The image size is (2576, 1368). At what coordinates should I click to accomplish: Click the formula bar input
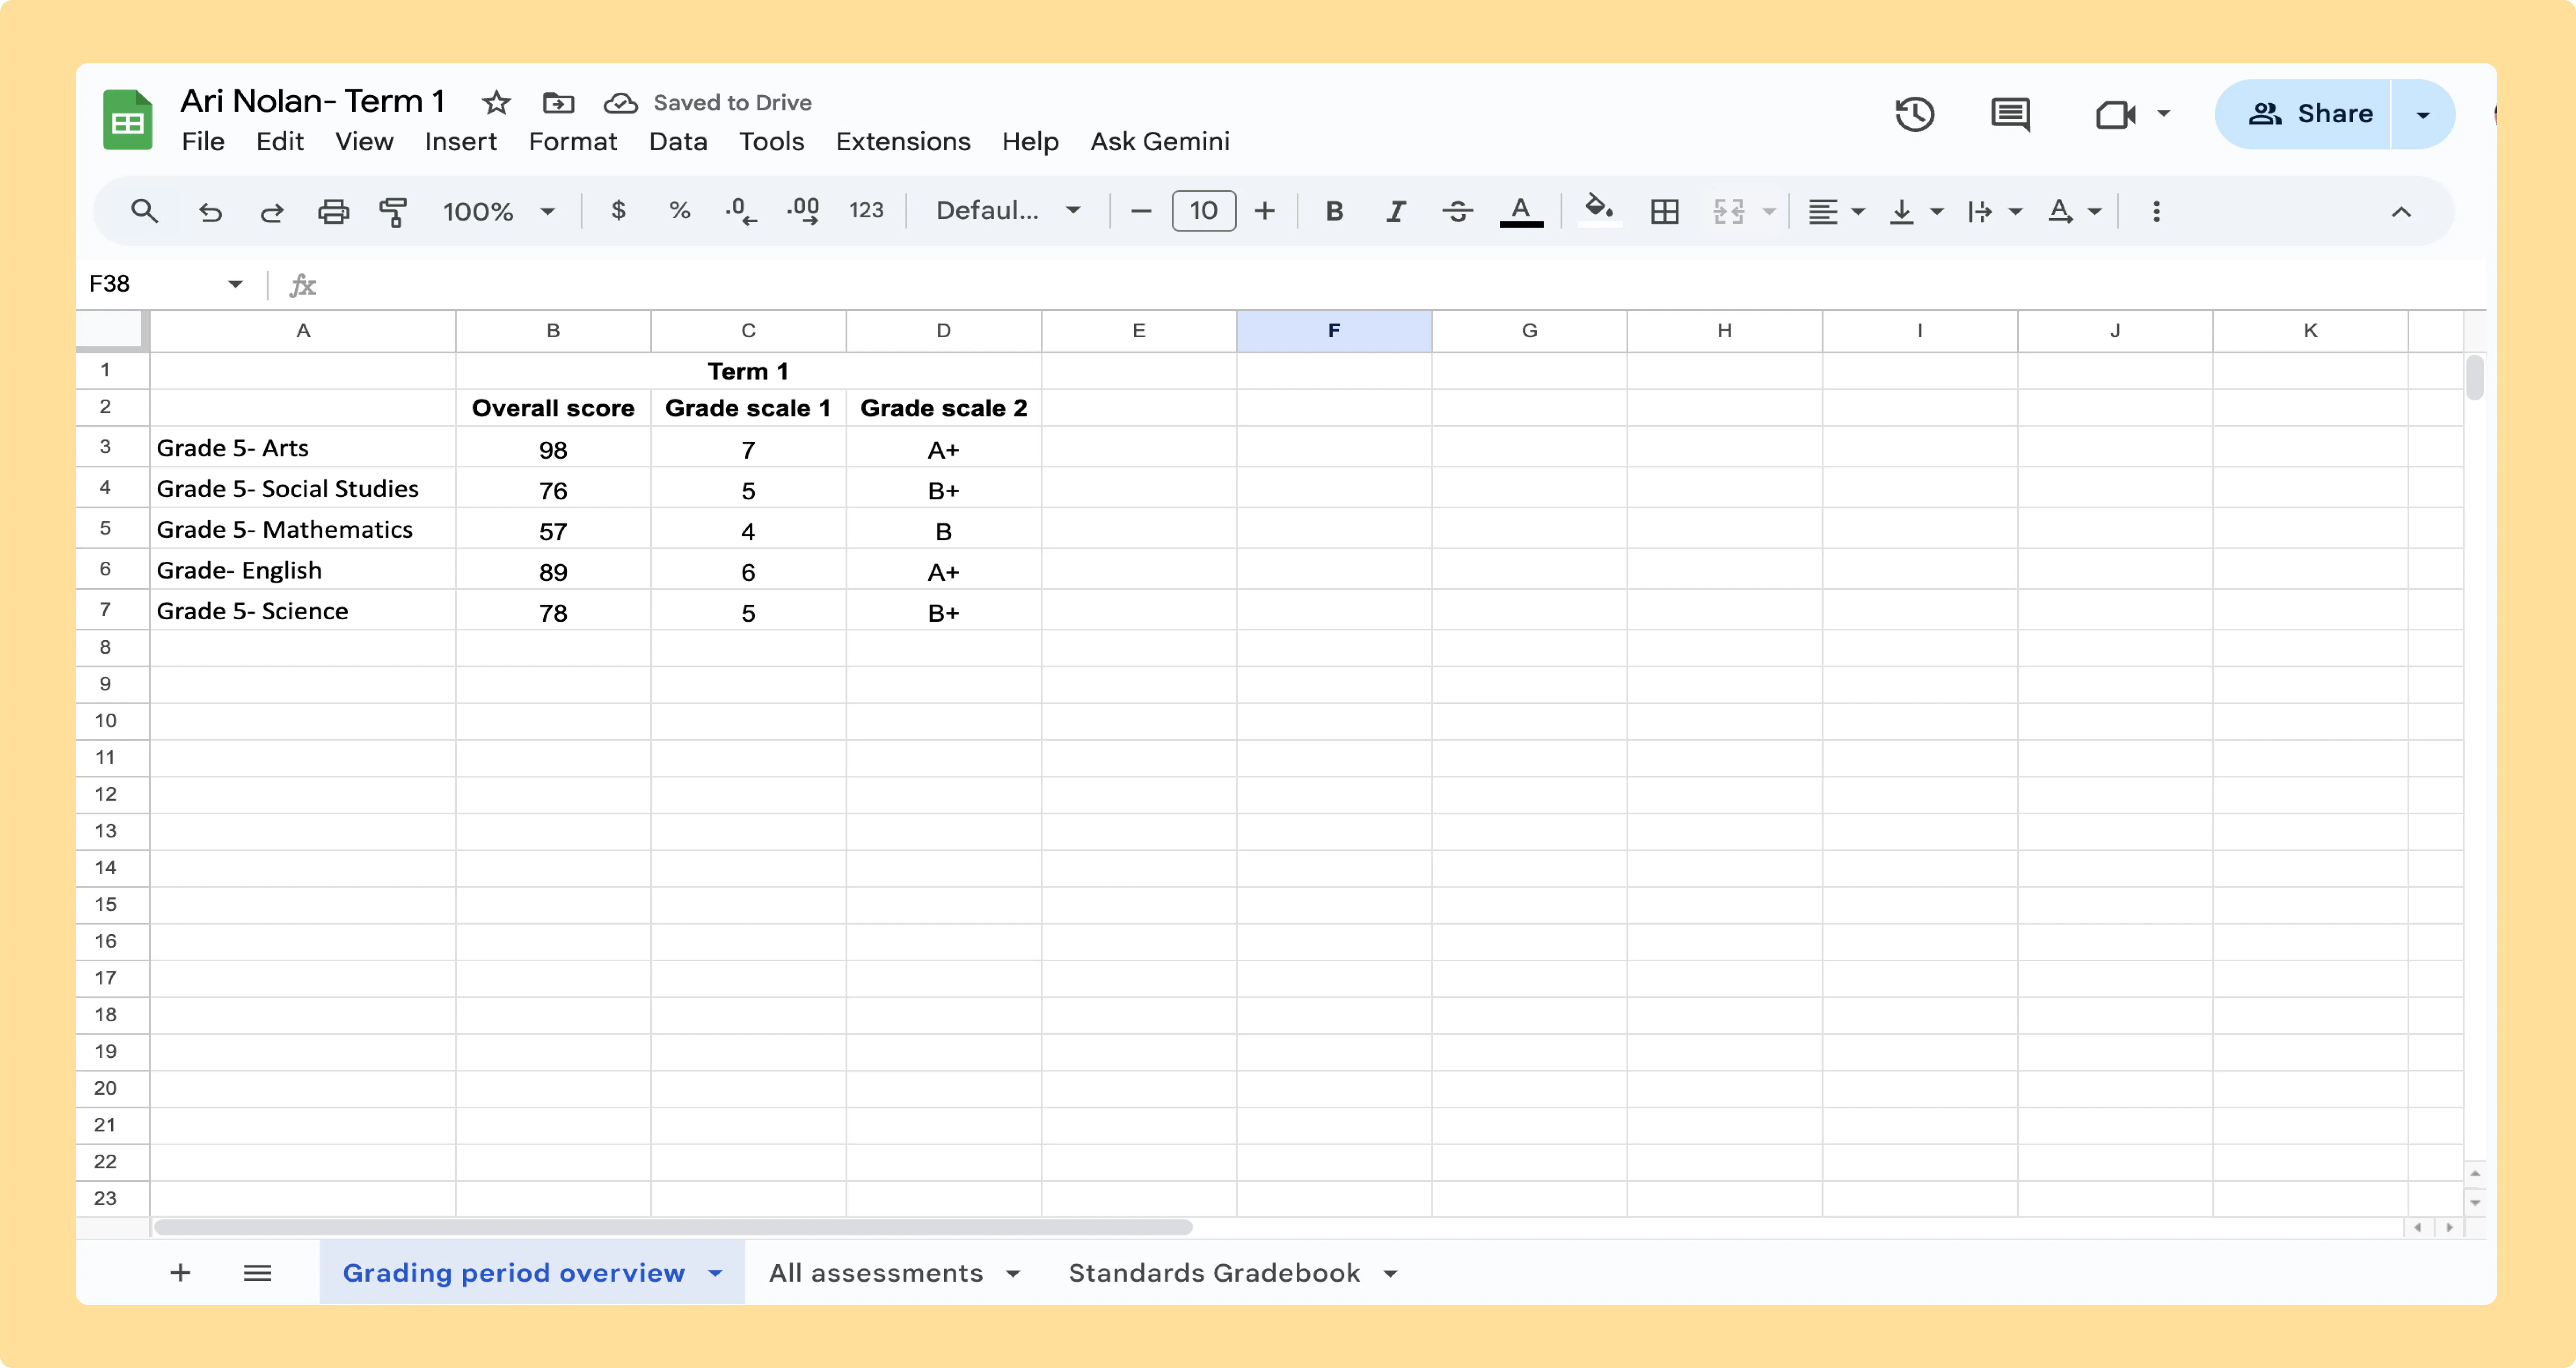(1400, 285)
